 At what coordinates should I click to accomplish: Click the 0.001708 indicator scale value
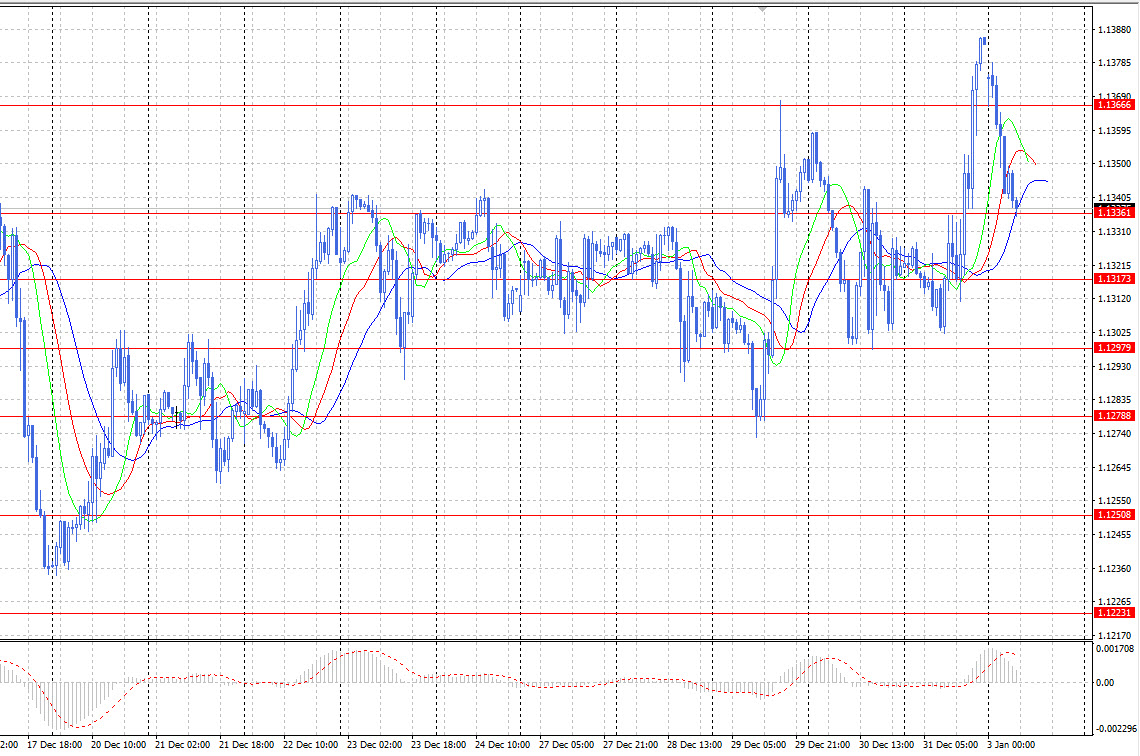1115,648
